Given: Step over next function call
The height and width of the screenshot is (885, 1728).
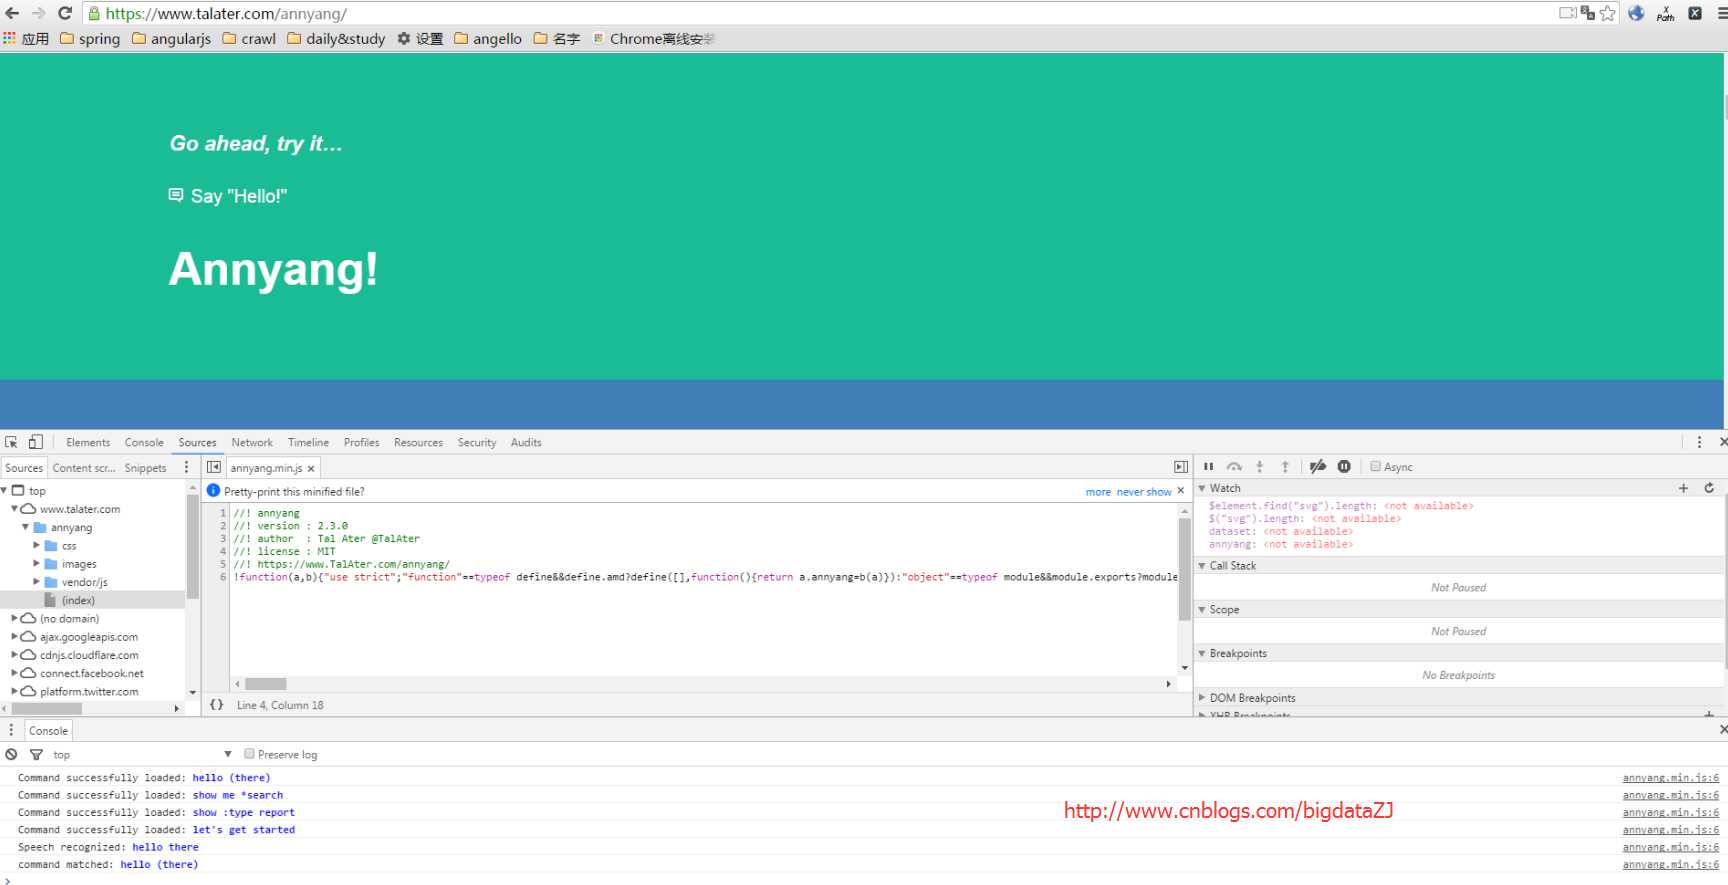Looking at the screenshot, I should 1234,466.
